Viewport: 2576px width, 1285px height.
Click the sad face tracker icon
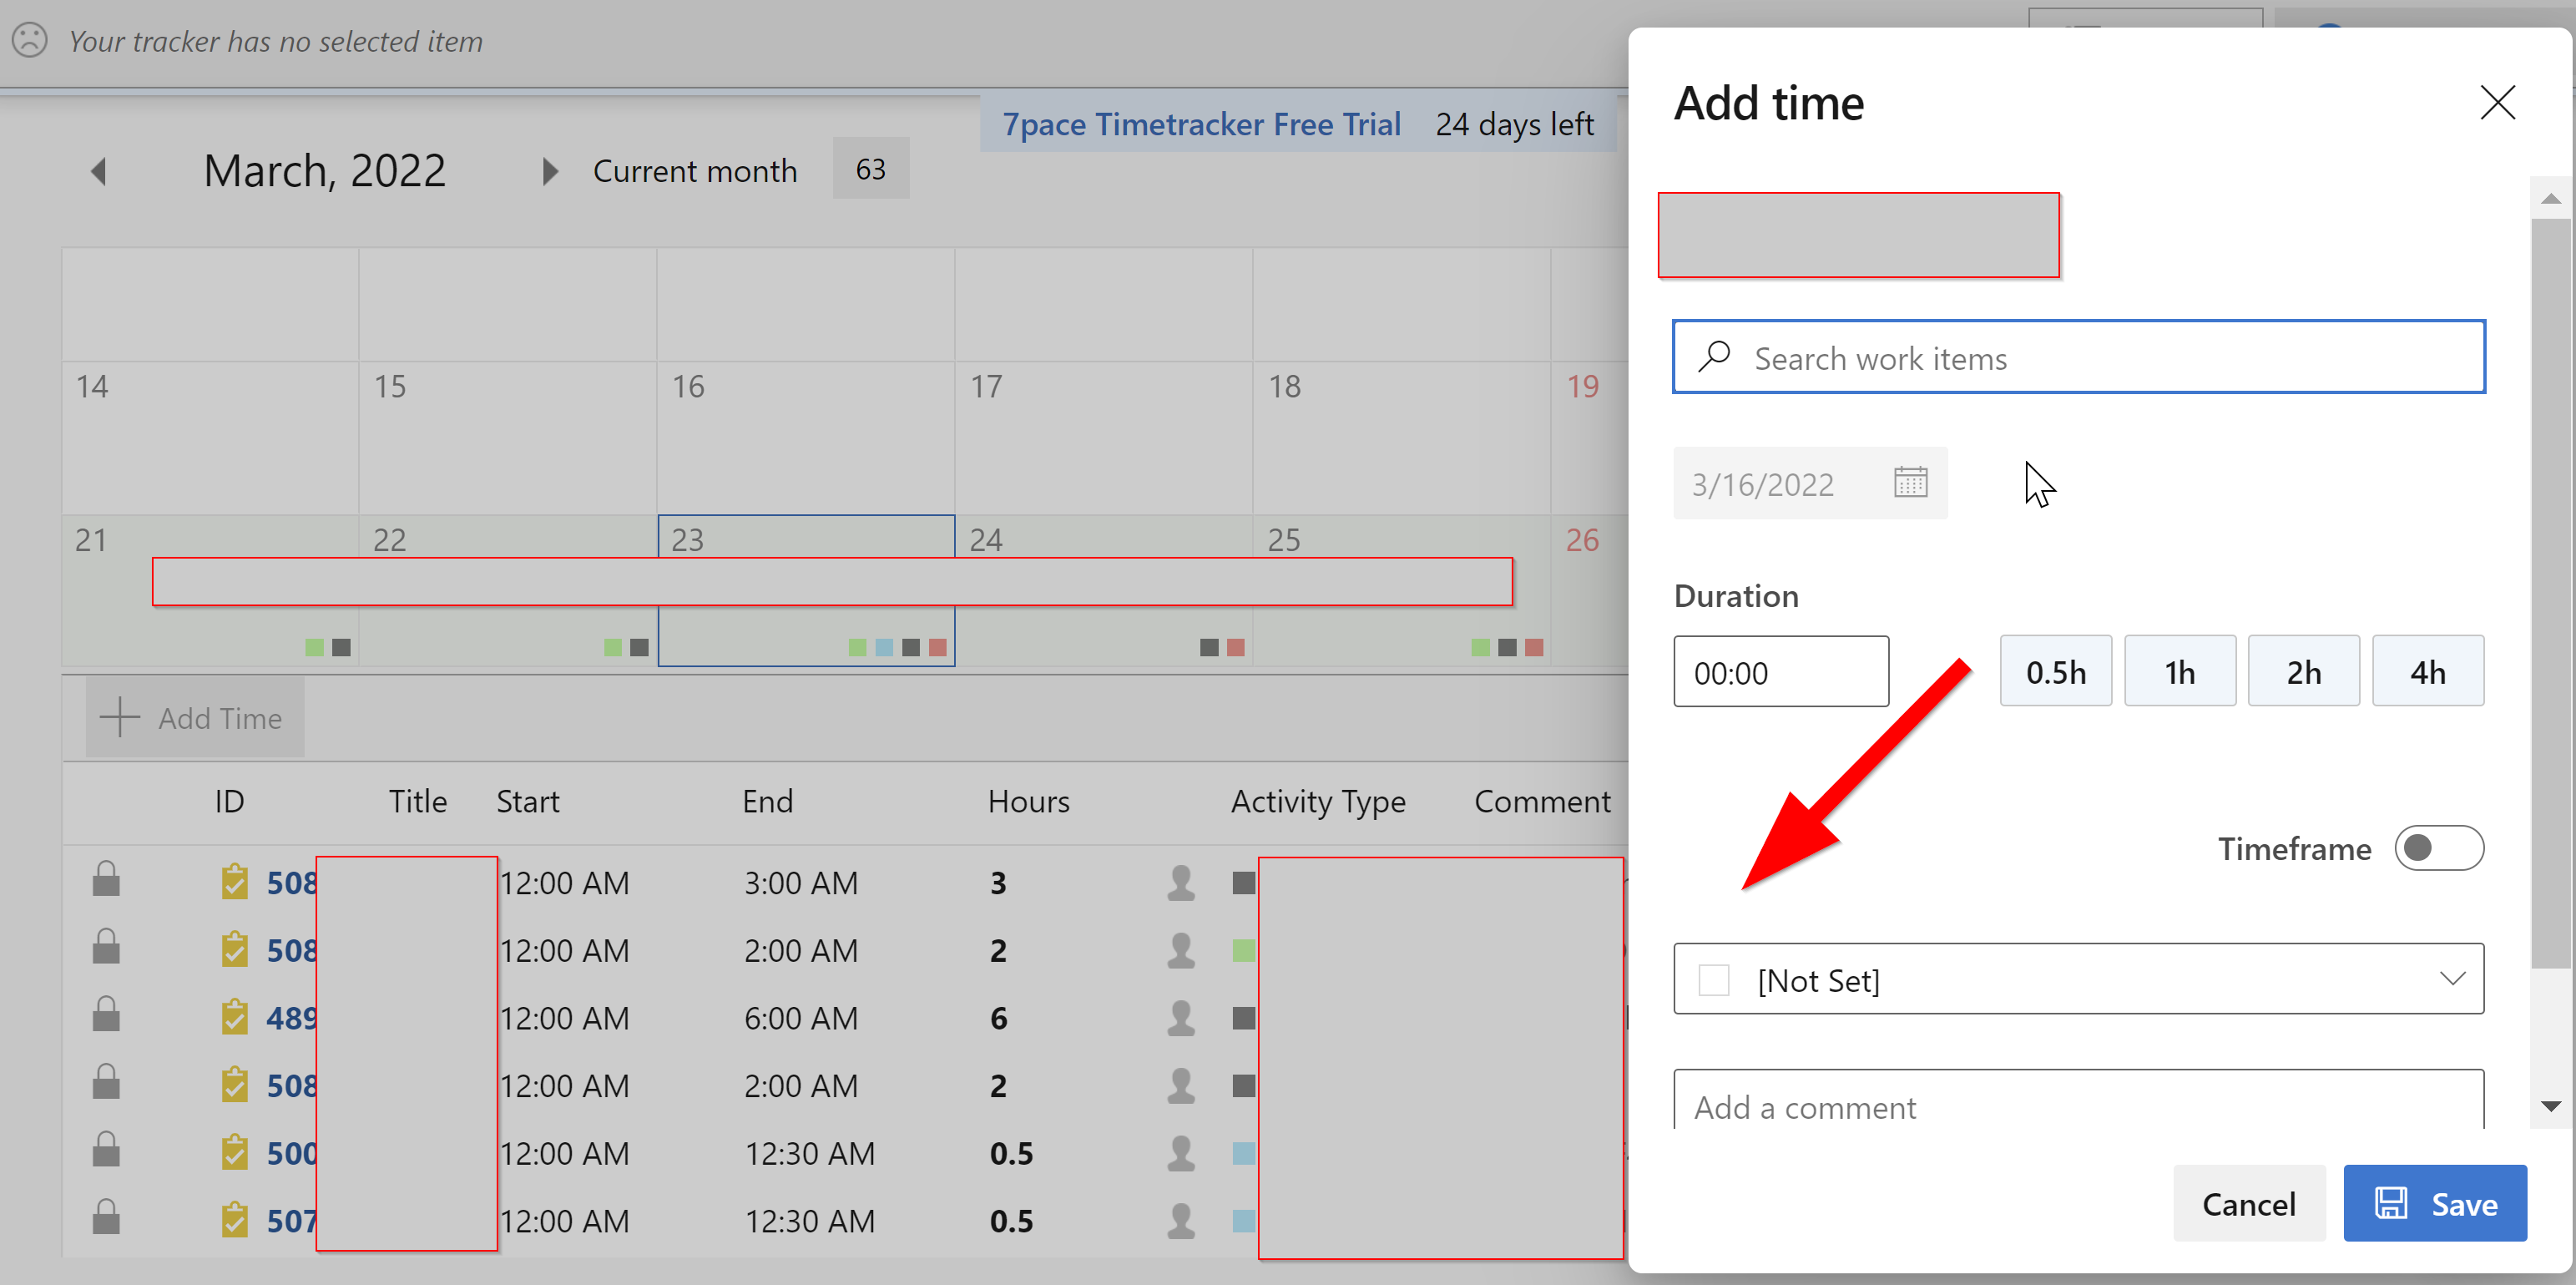pyautogui.click(x=29, y=40)
